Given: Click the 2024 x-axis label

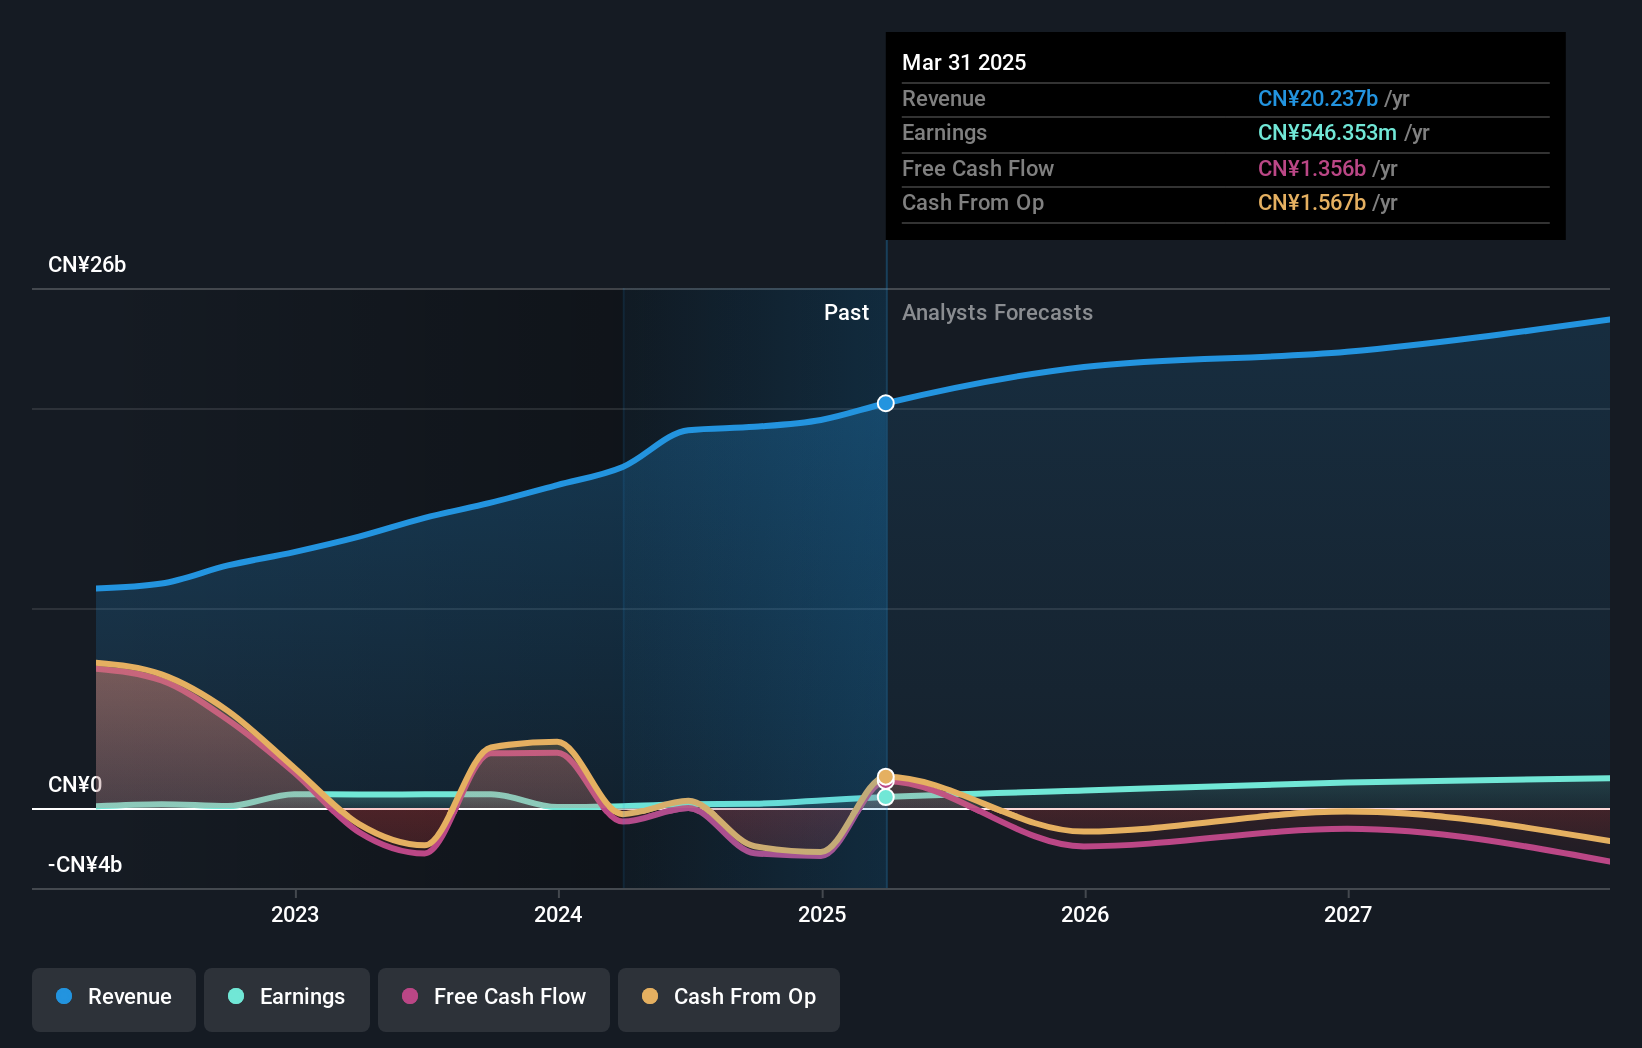Looking at the screenshot, I should pyautogui.click(x=558, y=914).
